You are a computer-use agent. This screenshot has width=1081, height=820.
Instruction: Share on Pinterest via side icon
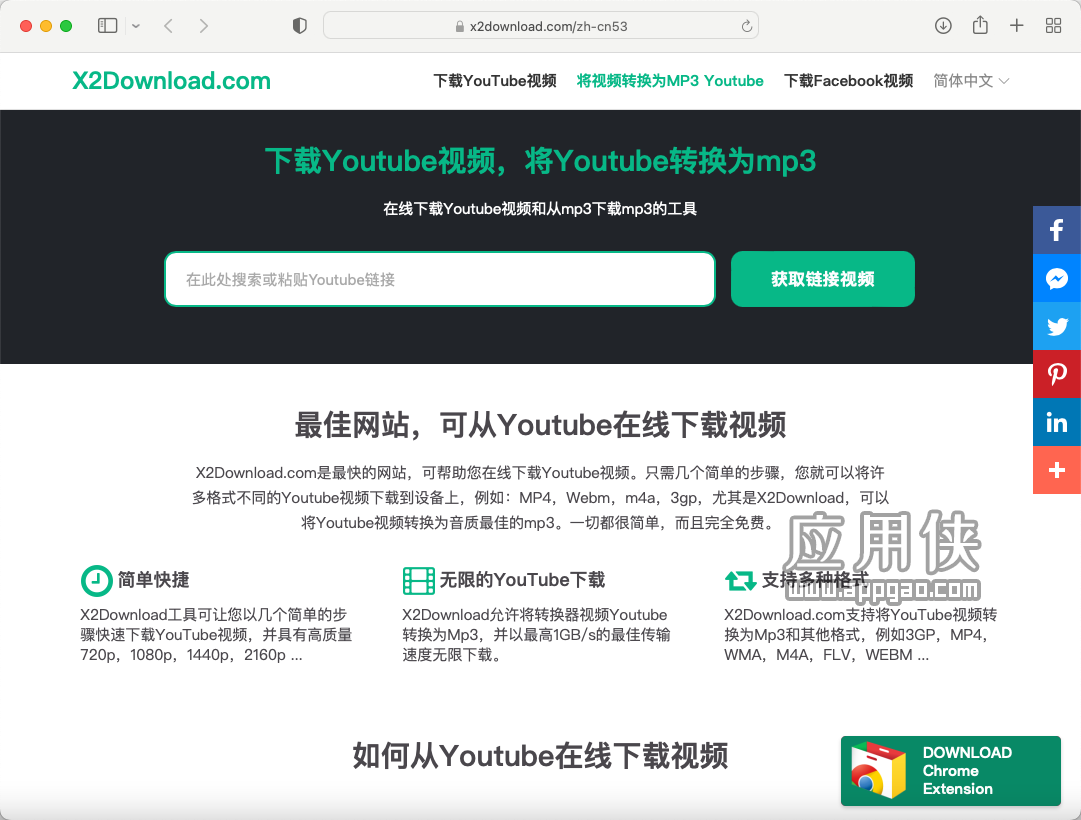tap(1057, 374)
